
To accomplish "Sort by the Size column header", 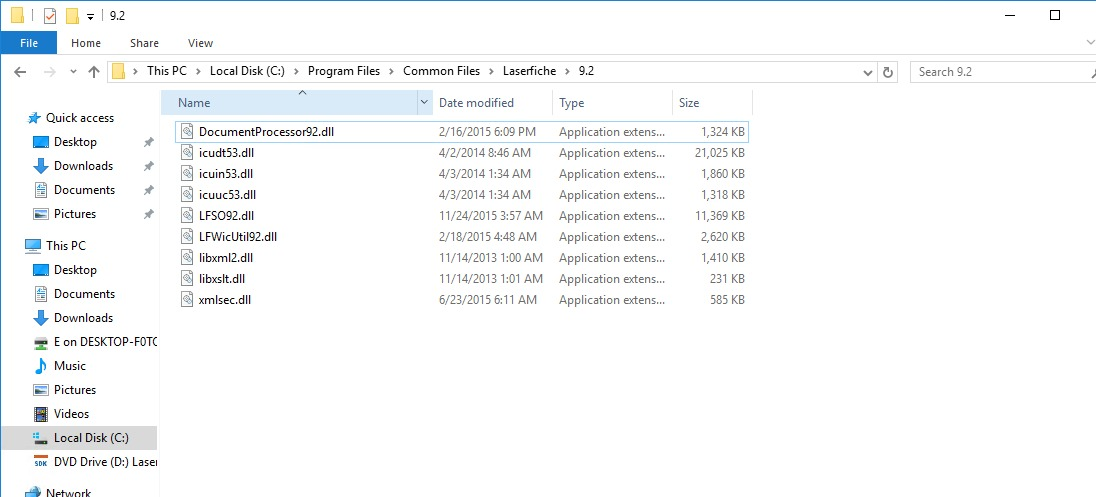I will (712, 103).
